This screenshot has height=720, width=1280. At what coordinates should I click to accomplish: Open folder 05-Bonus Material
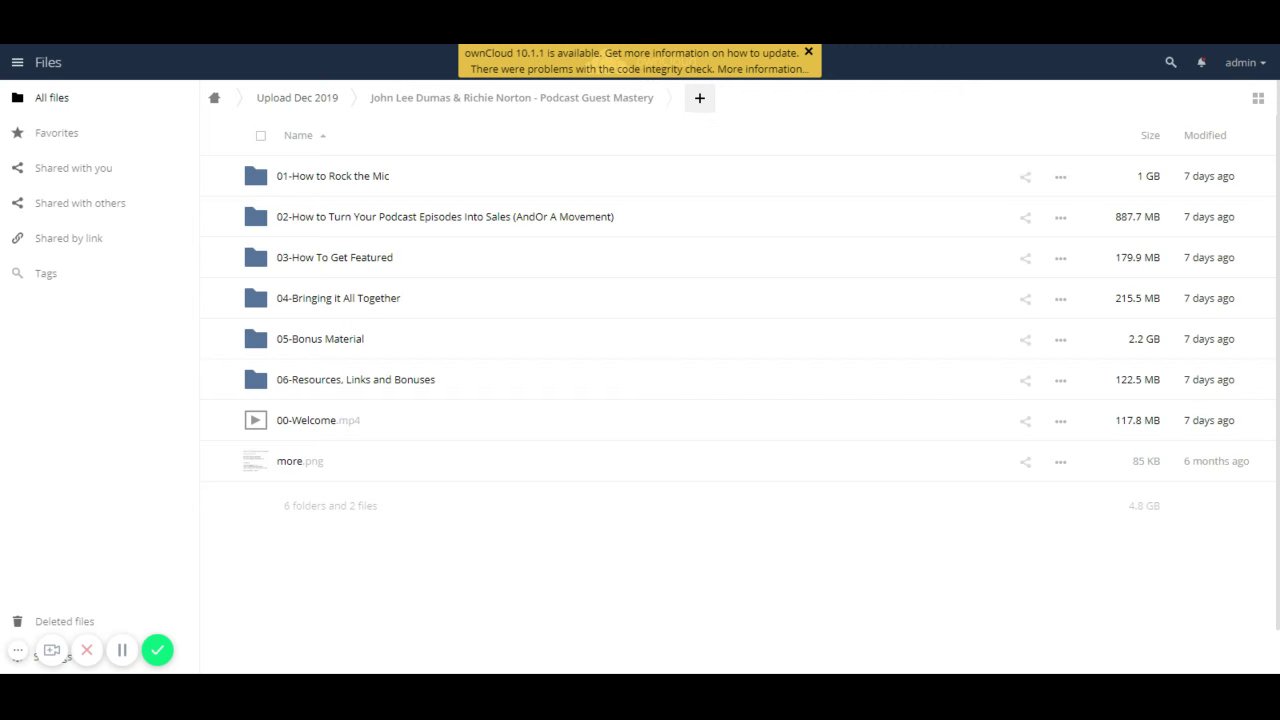coord(320,339)
